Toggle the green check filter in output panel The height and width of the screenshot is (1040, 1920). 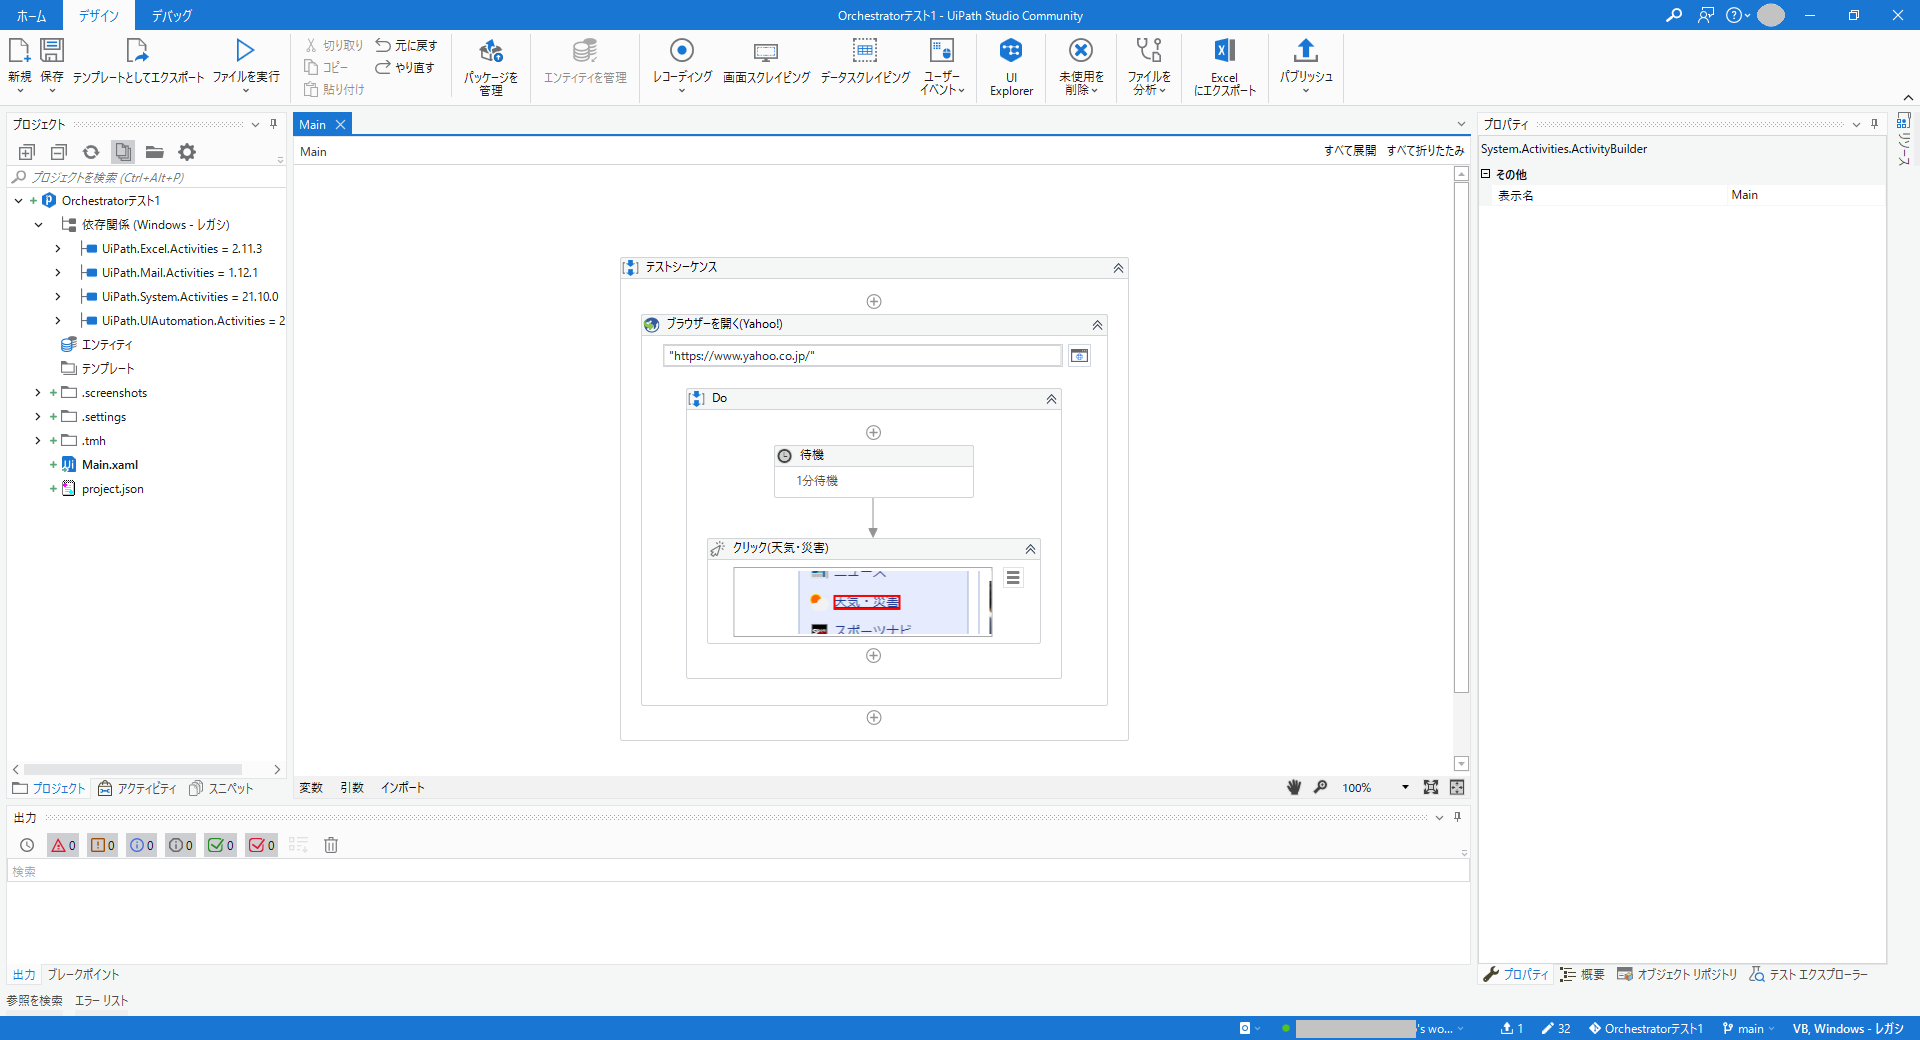[x=220, y=845]
